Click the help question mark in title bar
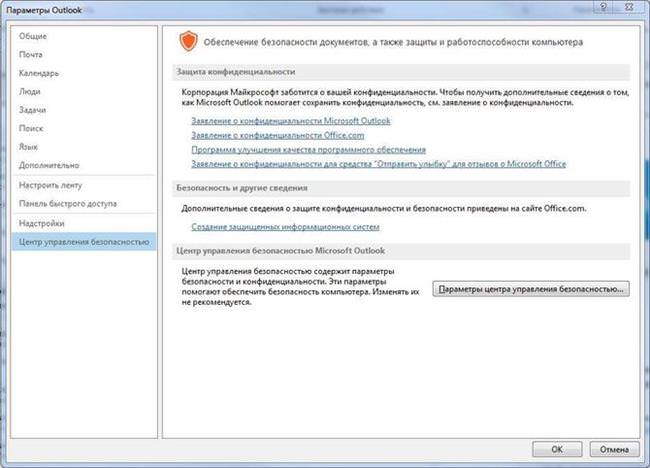 pyautogui.click(x=603, y=7)
